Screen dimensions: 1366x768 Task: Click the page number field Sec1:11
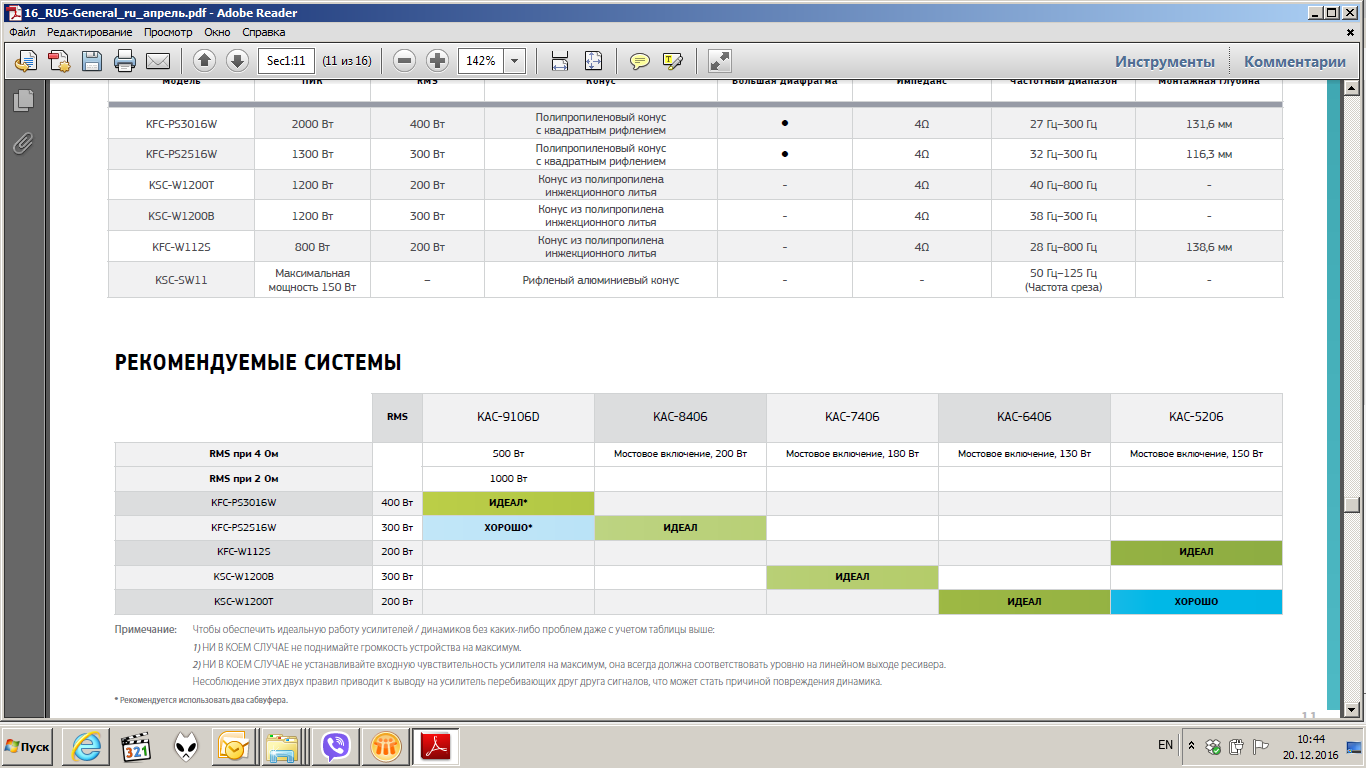[x=288, y=61]
